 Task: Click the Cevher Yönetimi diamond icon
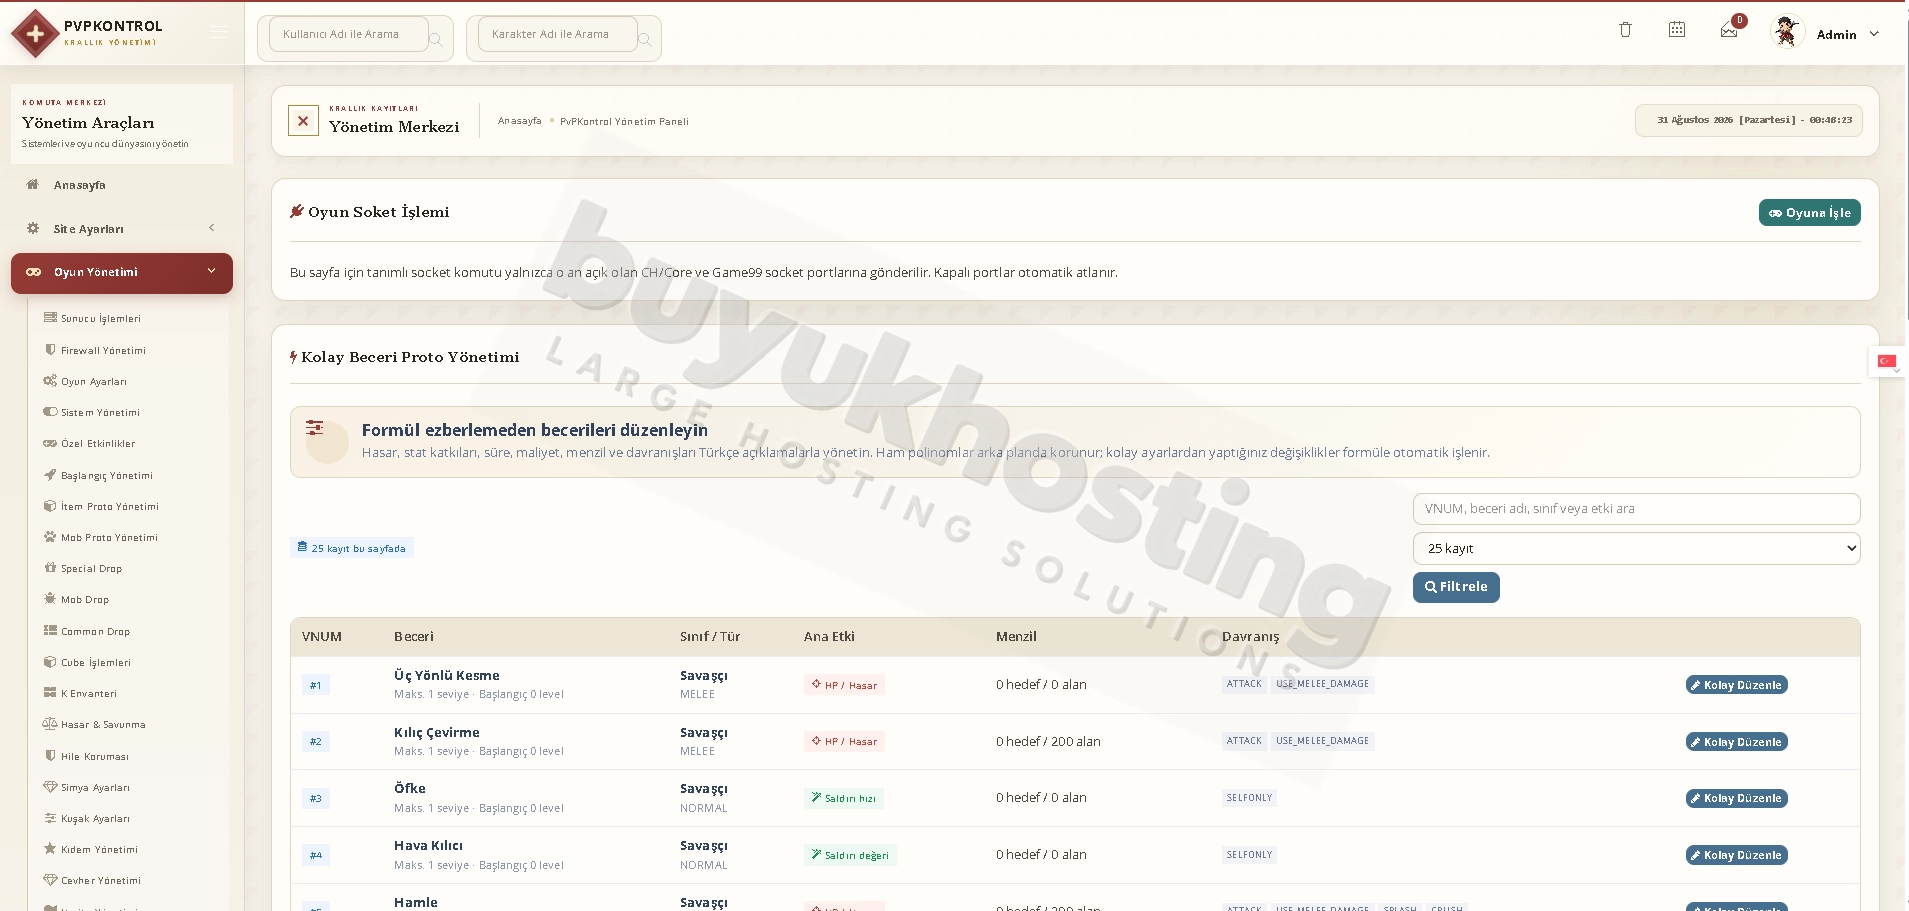click(x=50, y=880)
